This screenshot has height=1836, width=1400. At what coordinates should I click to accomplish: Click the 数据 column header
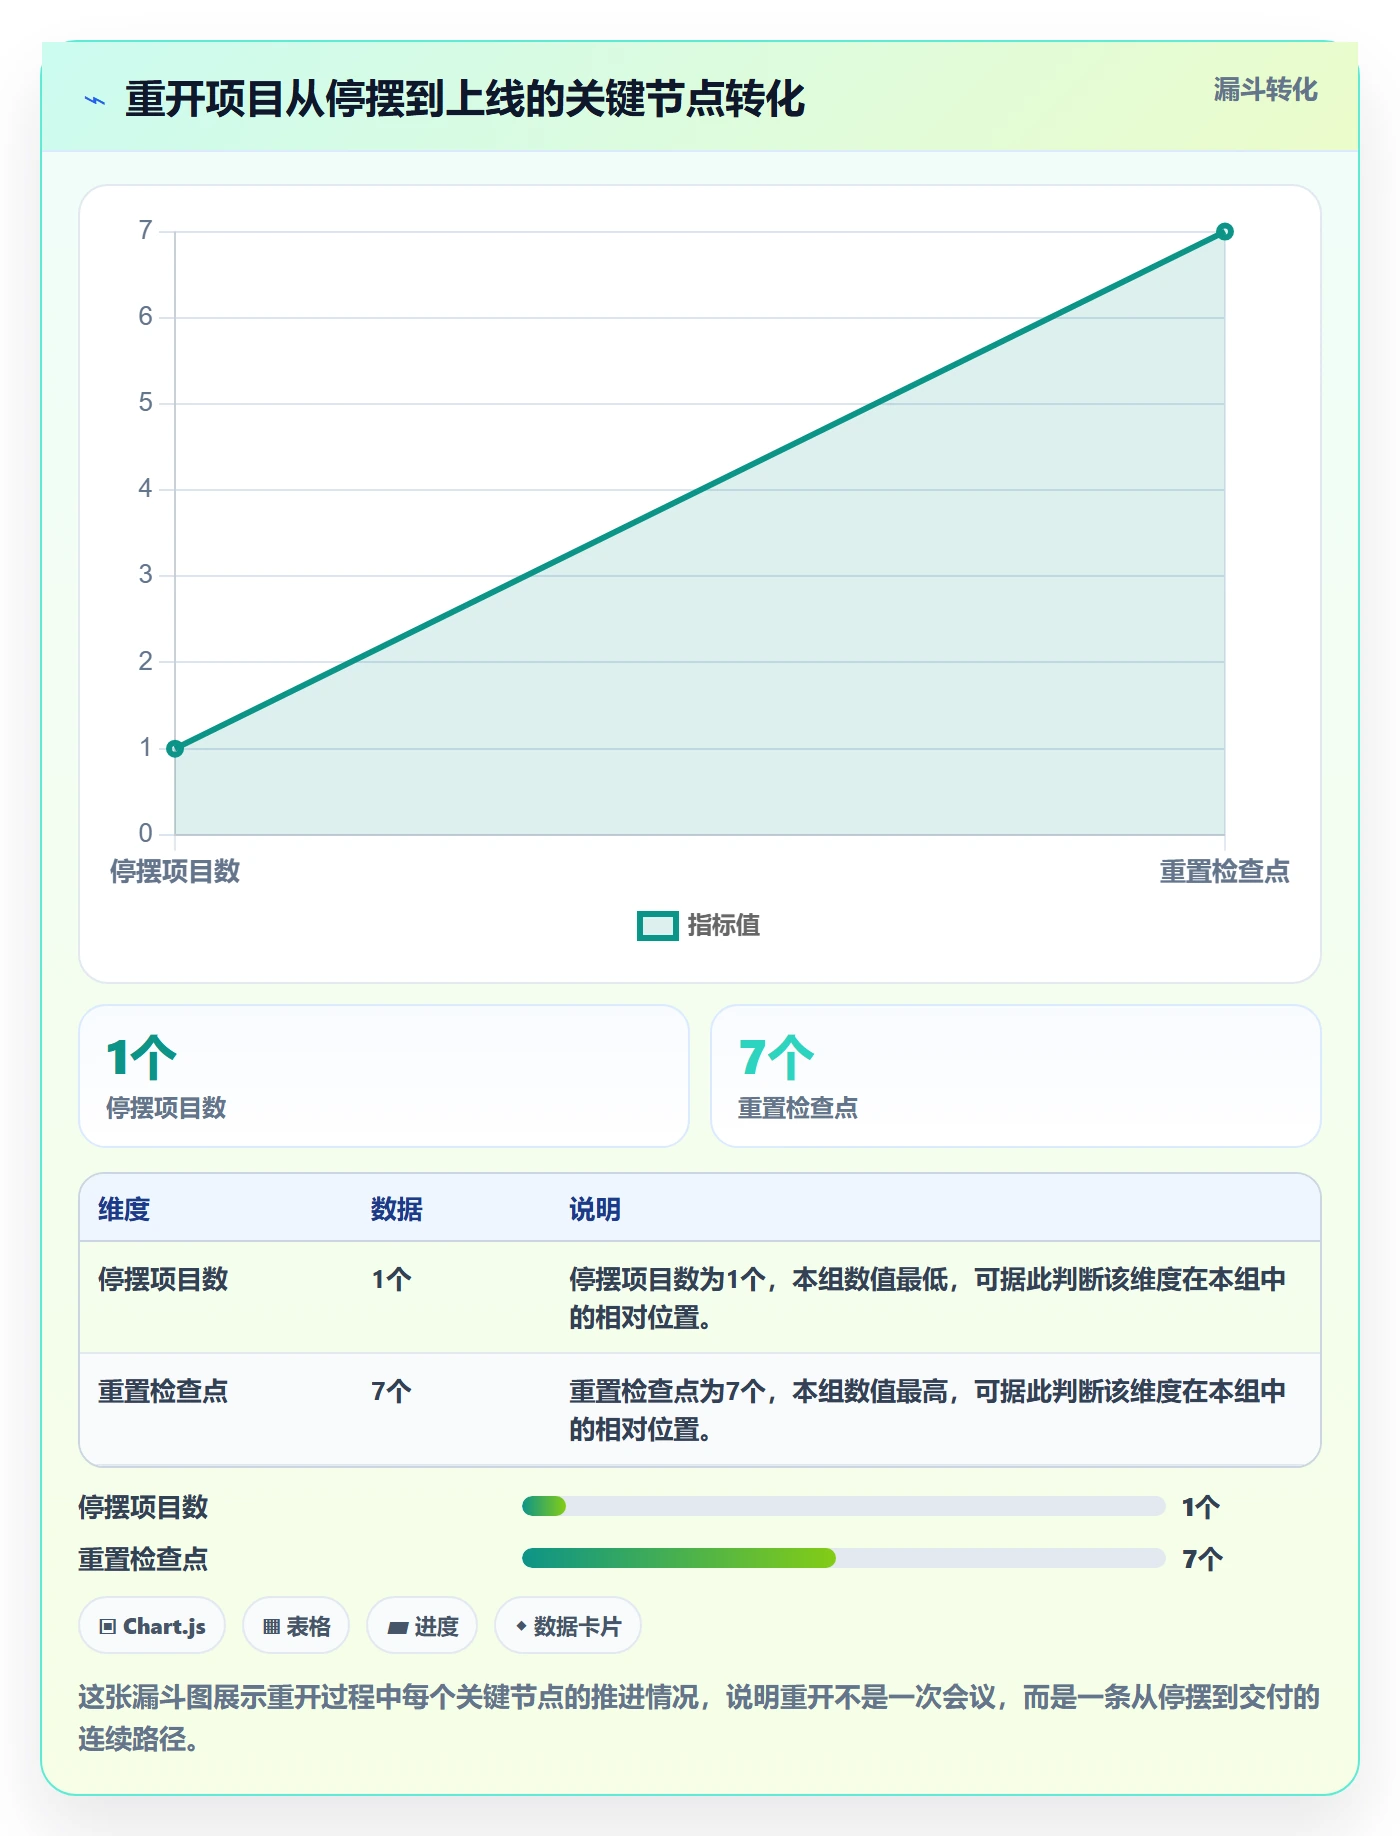click(x=397, y=1209)
